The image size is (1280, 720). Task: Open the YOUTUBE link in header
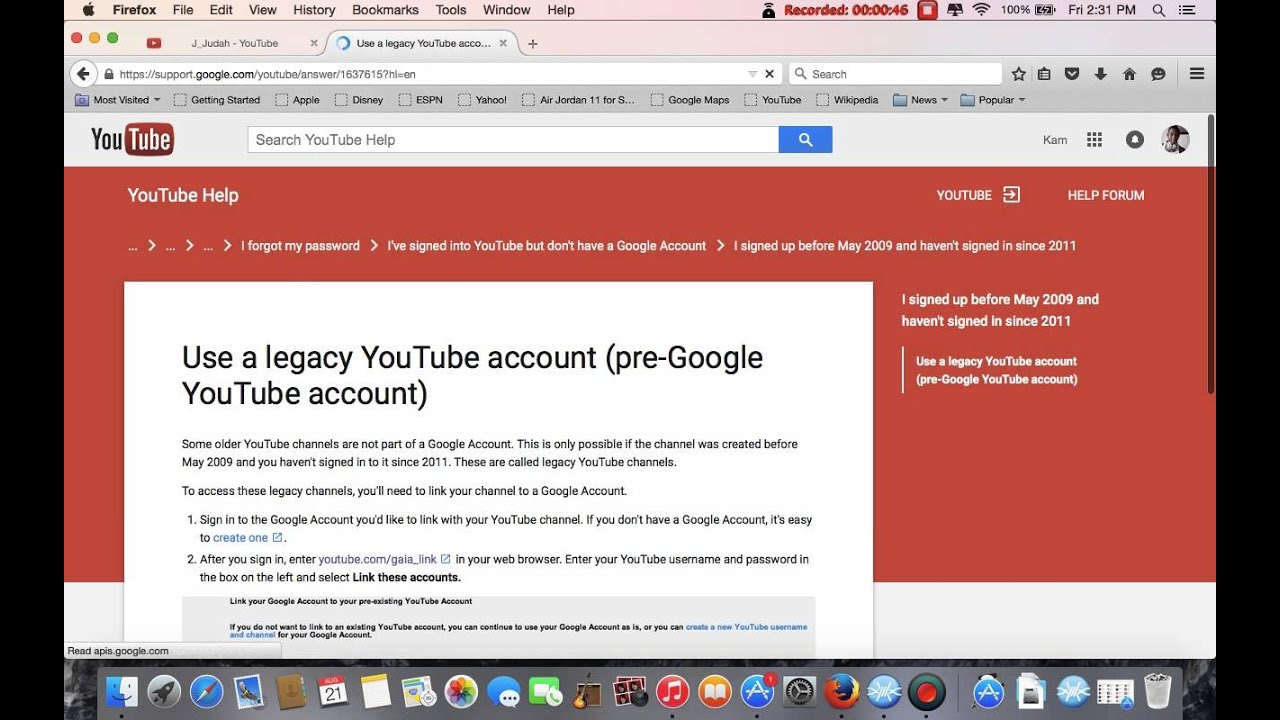click(977, 195)
